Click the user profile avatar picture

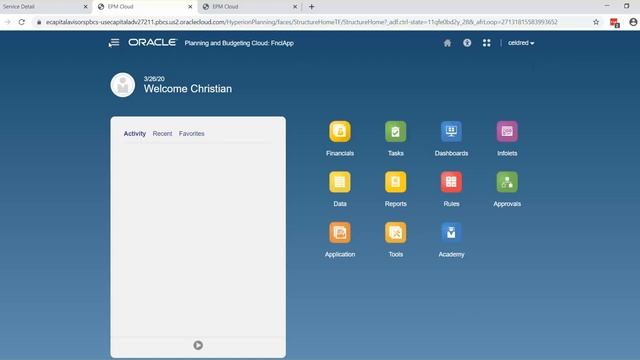pos(123,85)
